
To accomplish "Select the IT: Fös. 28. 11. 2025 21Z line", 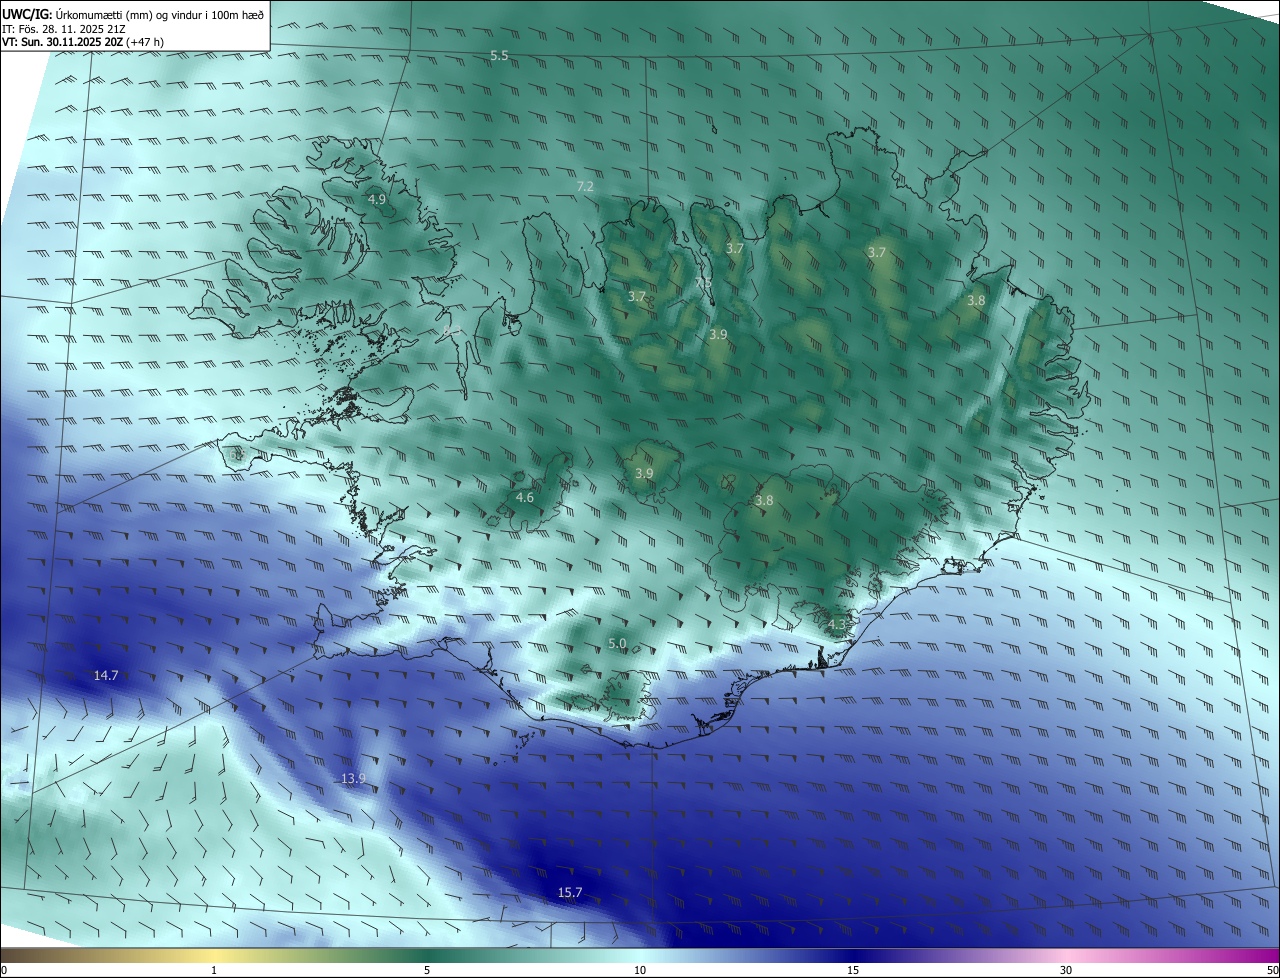I will coord(63,28).
